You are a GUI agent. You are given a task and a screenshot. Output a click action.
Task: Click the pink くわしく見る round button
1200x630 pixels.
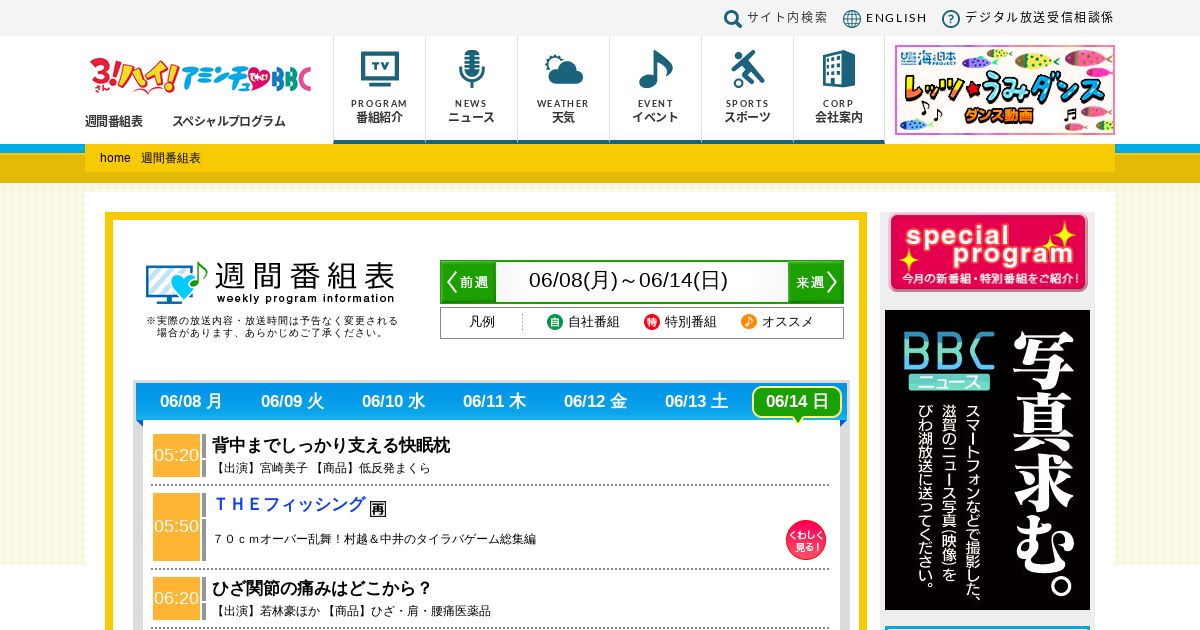click(806, 540)
